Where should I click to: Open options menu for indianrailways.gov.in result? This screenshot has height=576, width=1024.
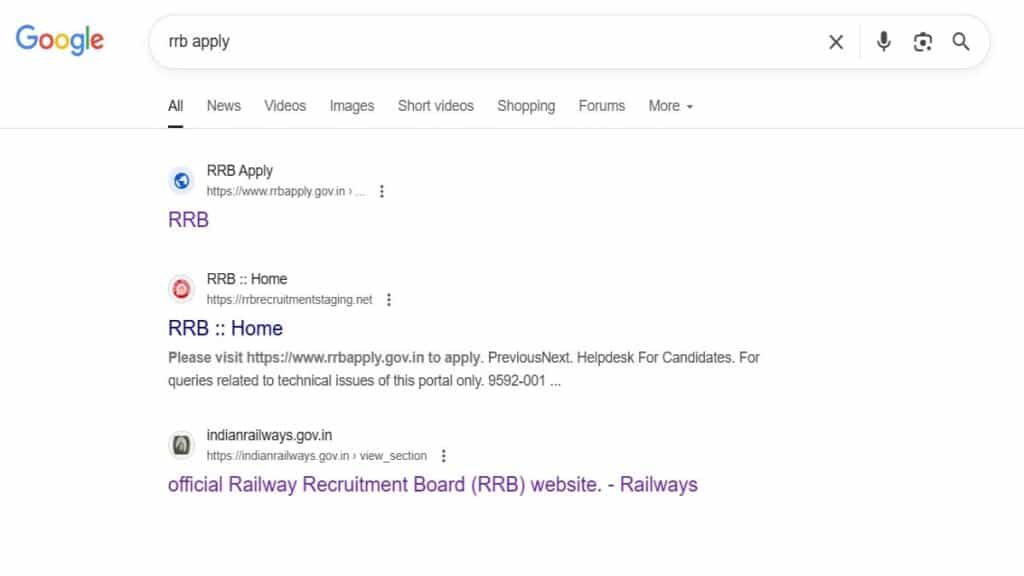[444, 456]
